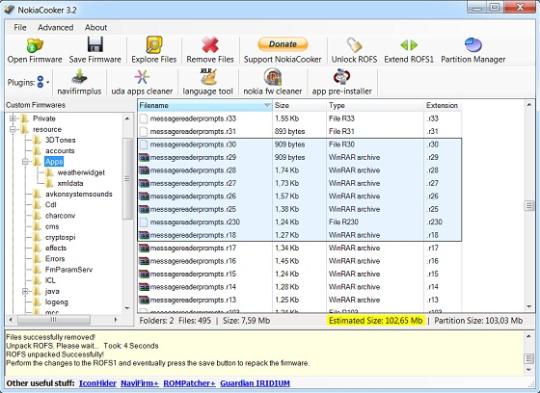Viewport: 540px width, 393px height.
Task: Click the WinRAR icon of messagereaderprompts.r27
Action: (144, 184)
